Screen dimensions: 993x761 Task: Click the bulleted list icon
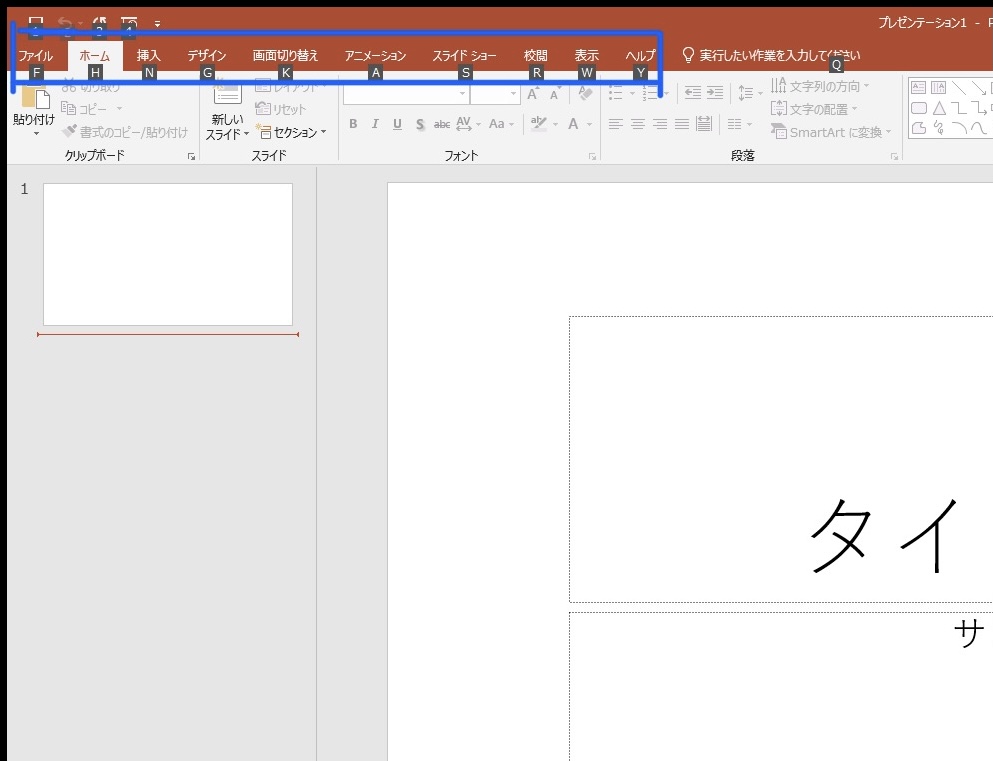coord(616,94)
